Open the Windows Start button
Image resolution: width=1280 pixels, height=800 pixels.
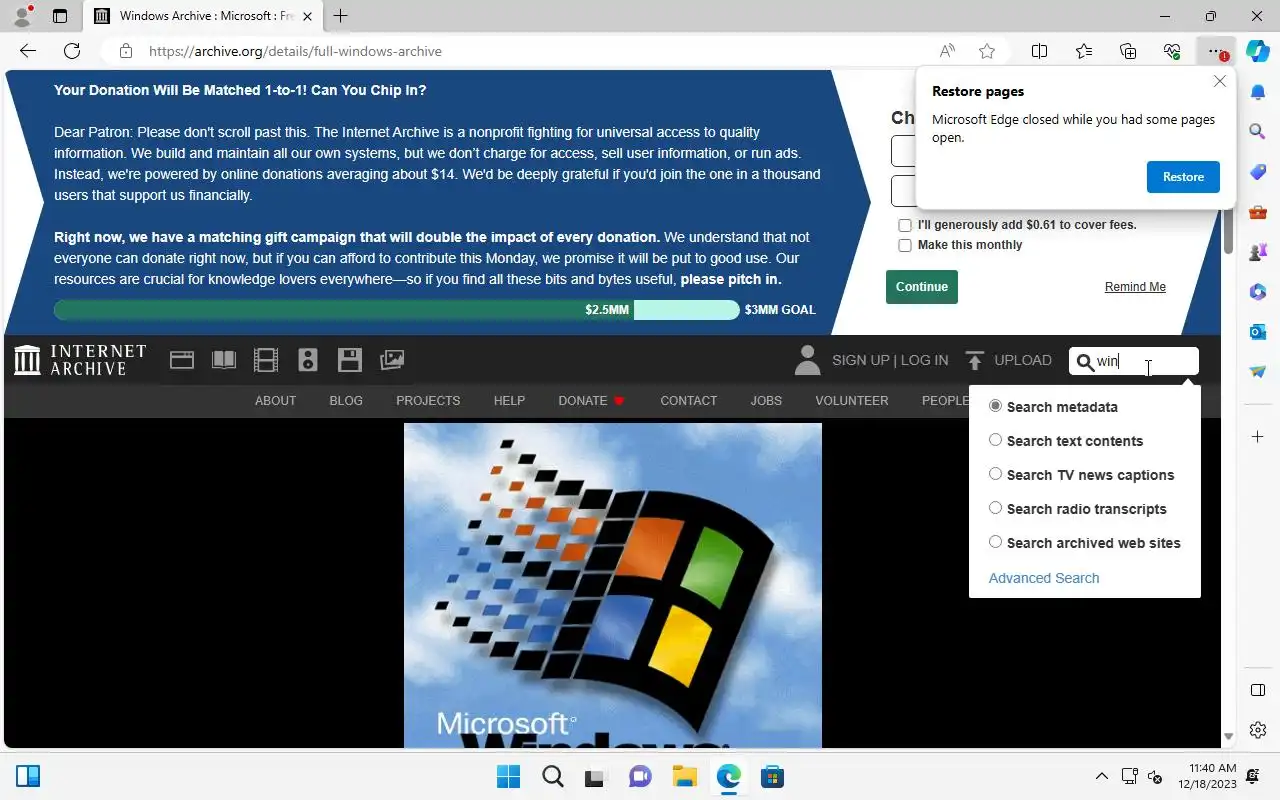click(x=508, y=776)
